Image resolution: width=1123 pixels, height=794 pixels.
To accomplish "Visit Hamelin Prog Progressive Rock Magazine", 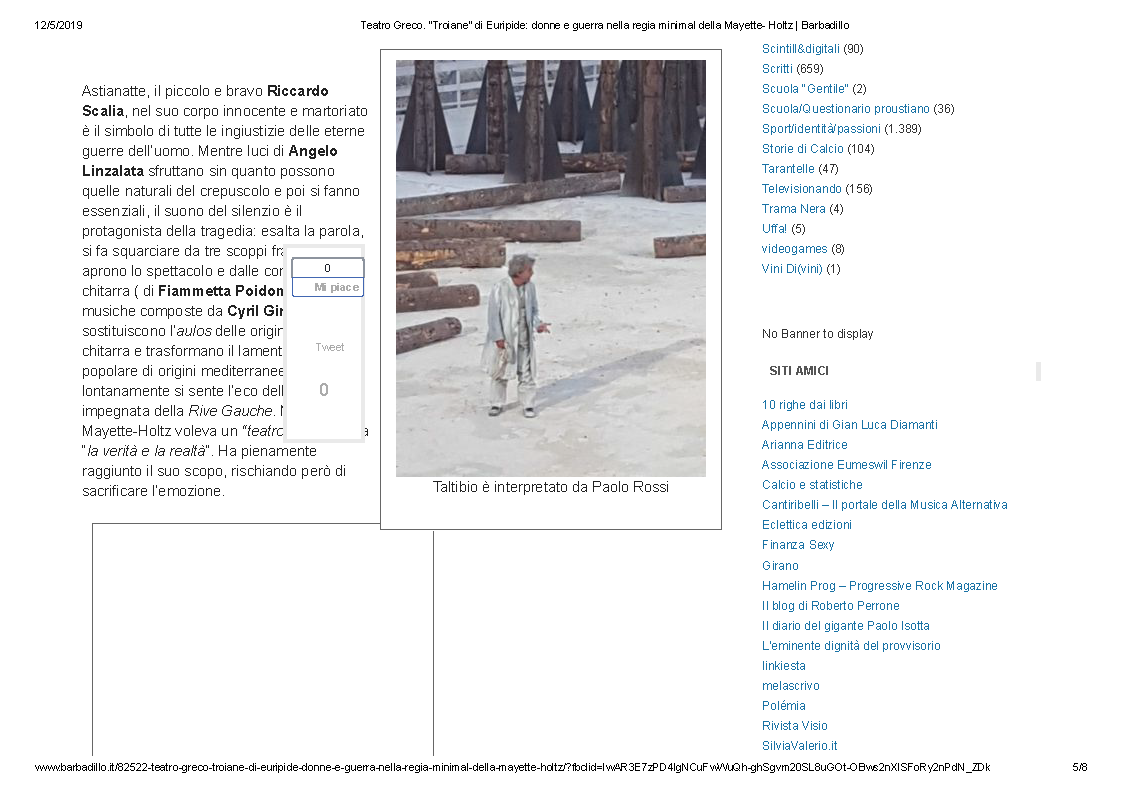I will tap(879, 586).
